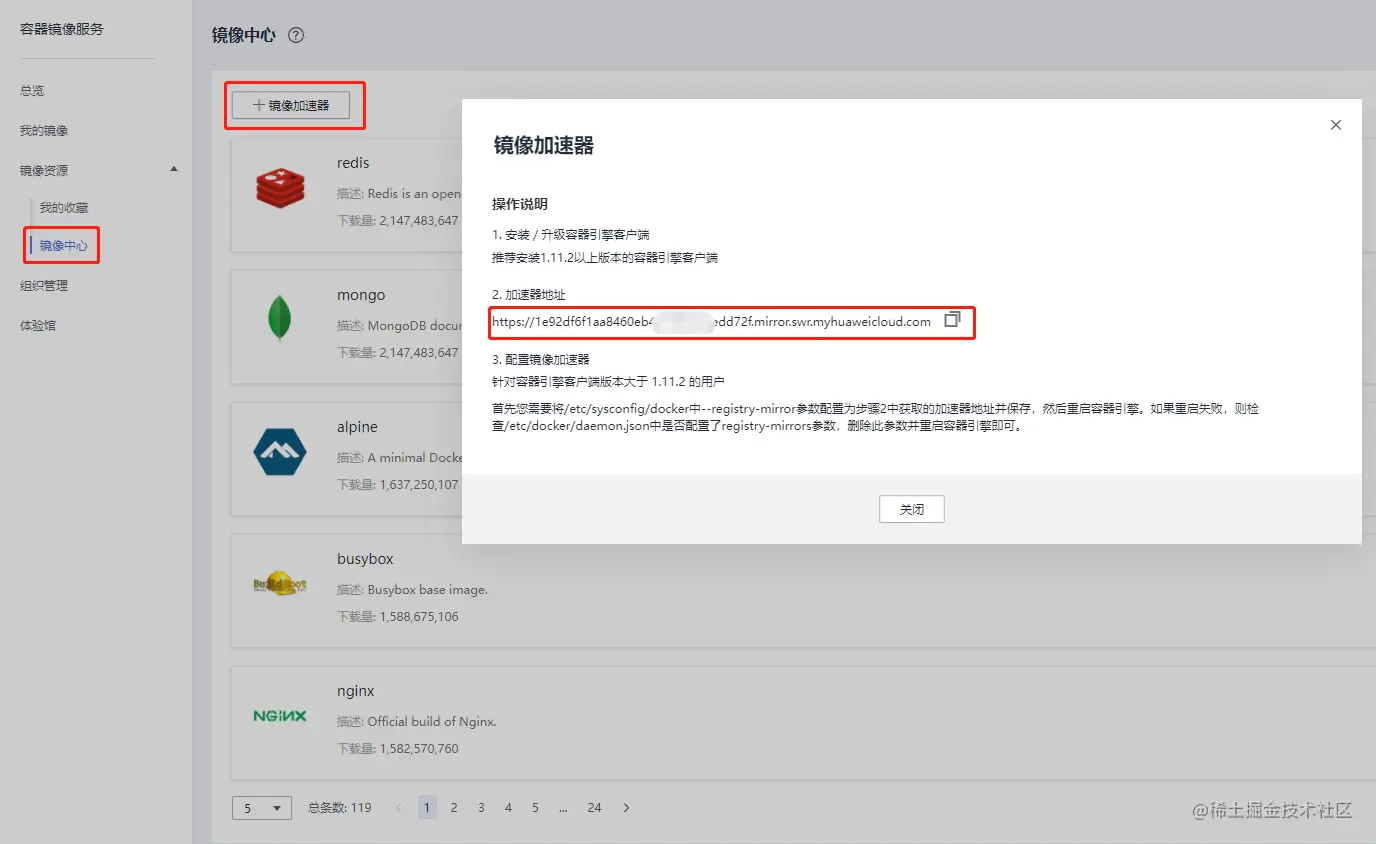
Task: Open the alpine image name
Action: (x=357, y=427)
